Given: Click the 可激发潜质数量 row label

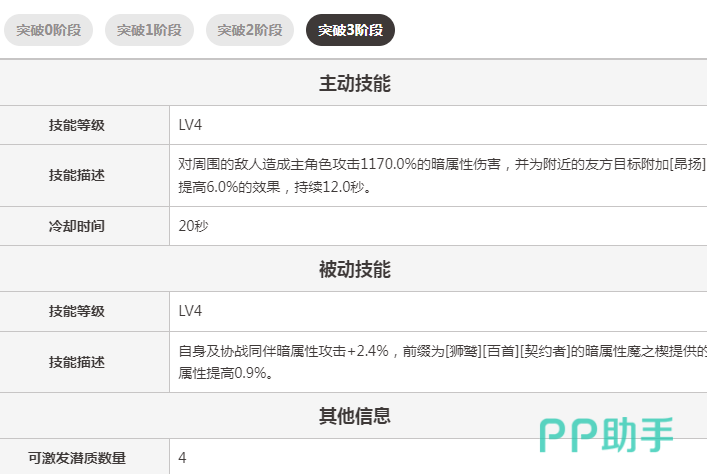Looking at the screenshot, I should [x=77, y=458].
